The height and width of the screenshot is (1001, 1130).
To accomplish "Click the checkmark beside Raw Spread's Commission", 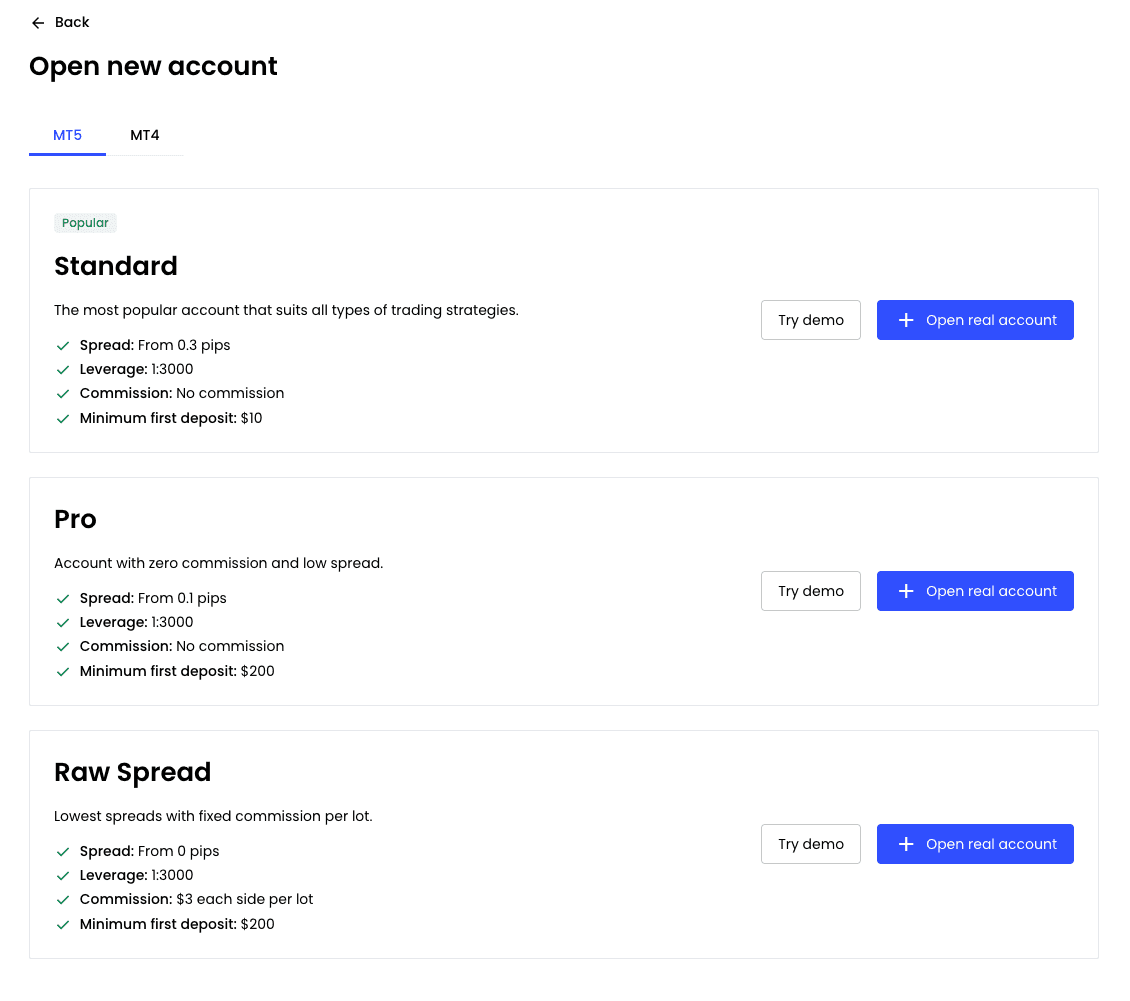I will (x=63, y=900).
